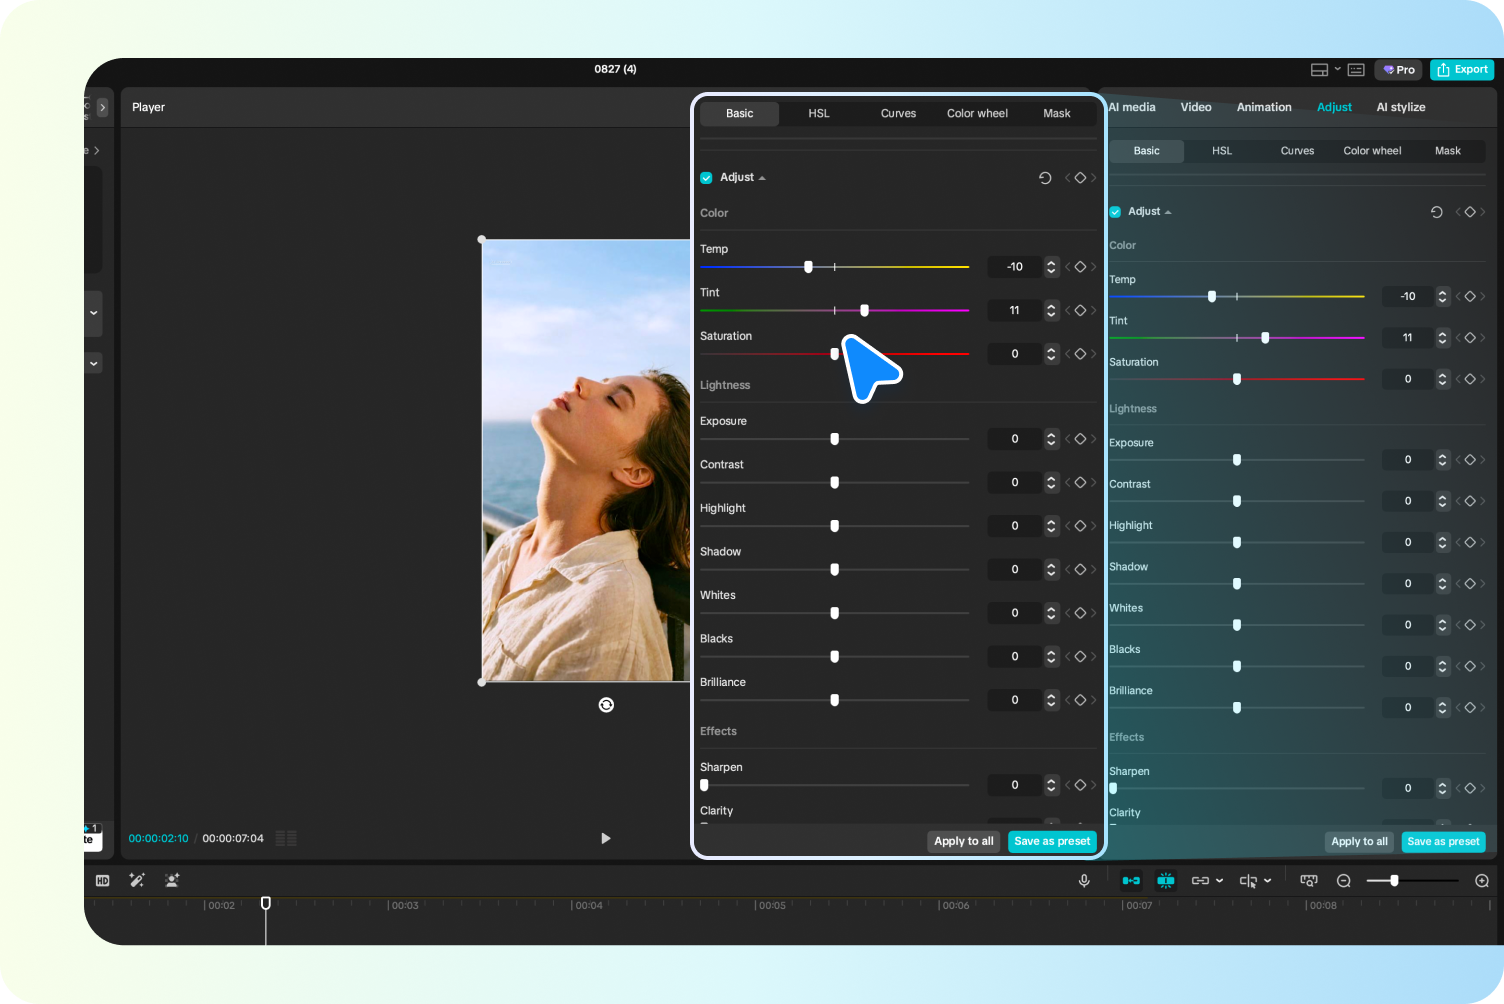Adjust the timeline zoom slider handle
The image size is (1504, 1004).
[1394, 881]
